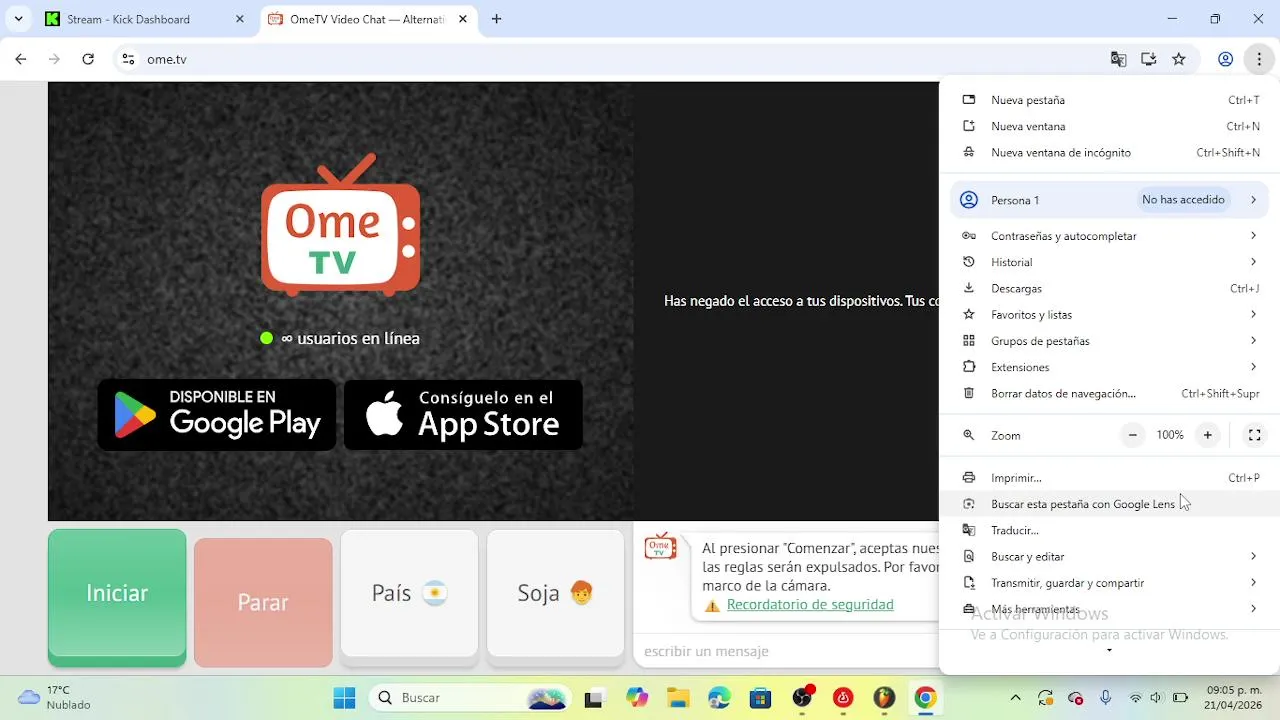Screen dimensions: 1280x720
Task: Expand Contraseñas y autocompletar submenu
Action: coord(1110,236)
